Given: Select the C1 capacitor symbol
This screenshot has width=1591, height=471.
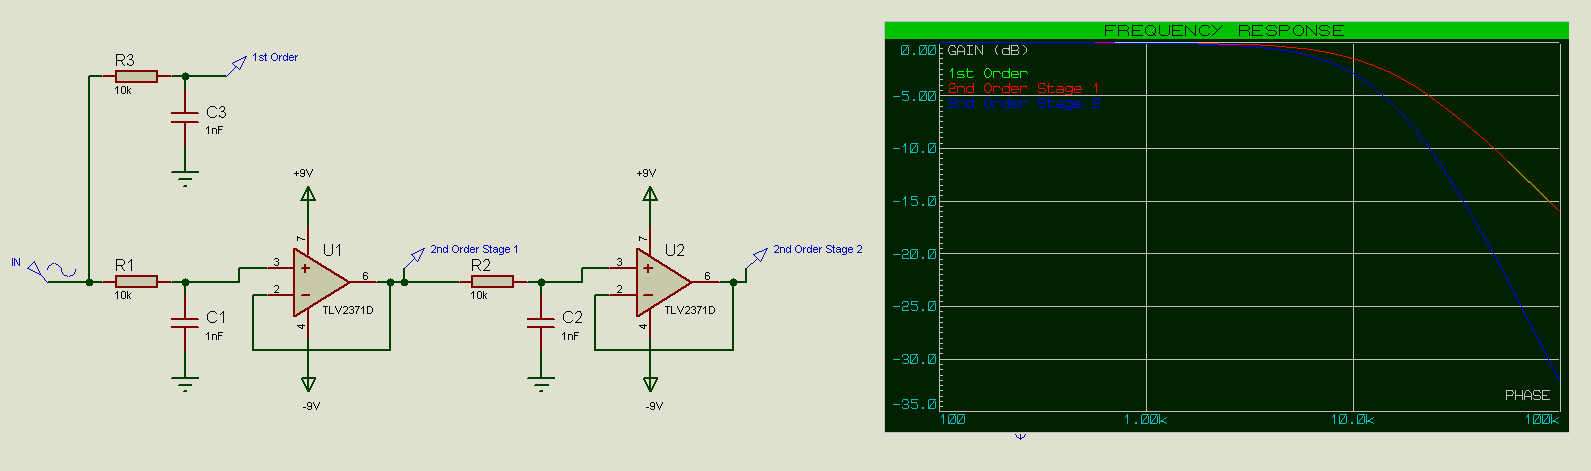Looking at the screenshot, I should [185, 323].
